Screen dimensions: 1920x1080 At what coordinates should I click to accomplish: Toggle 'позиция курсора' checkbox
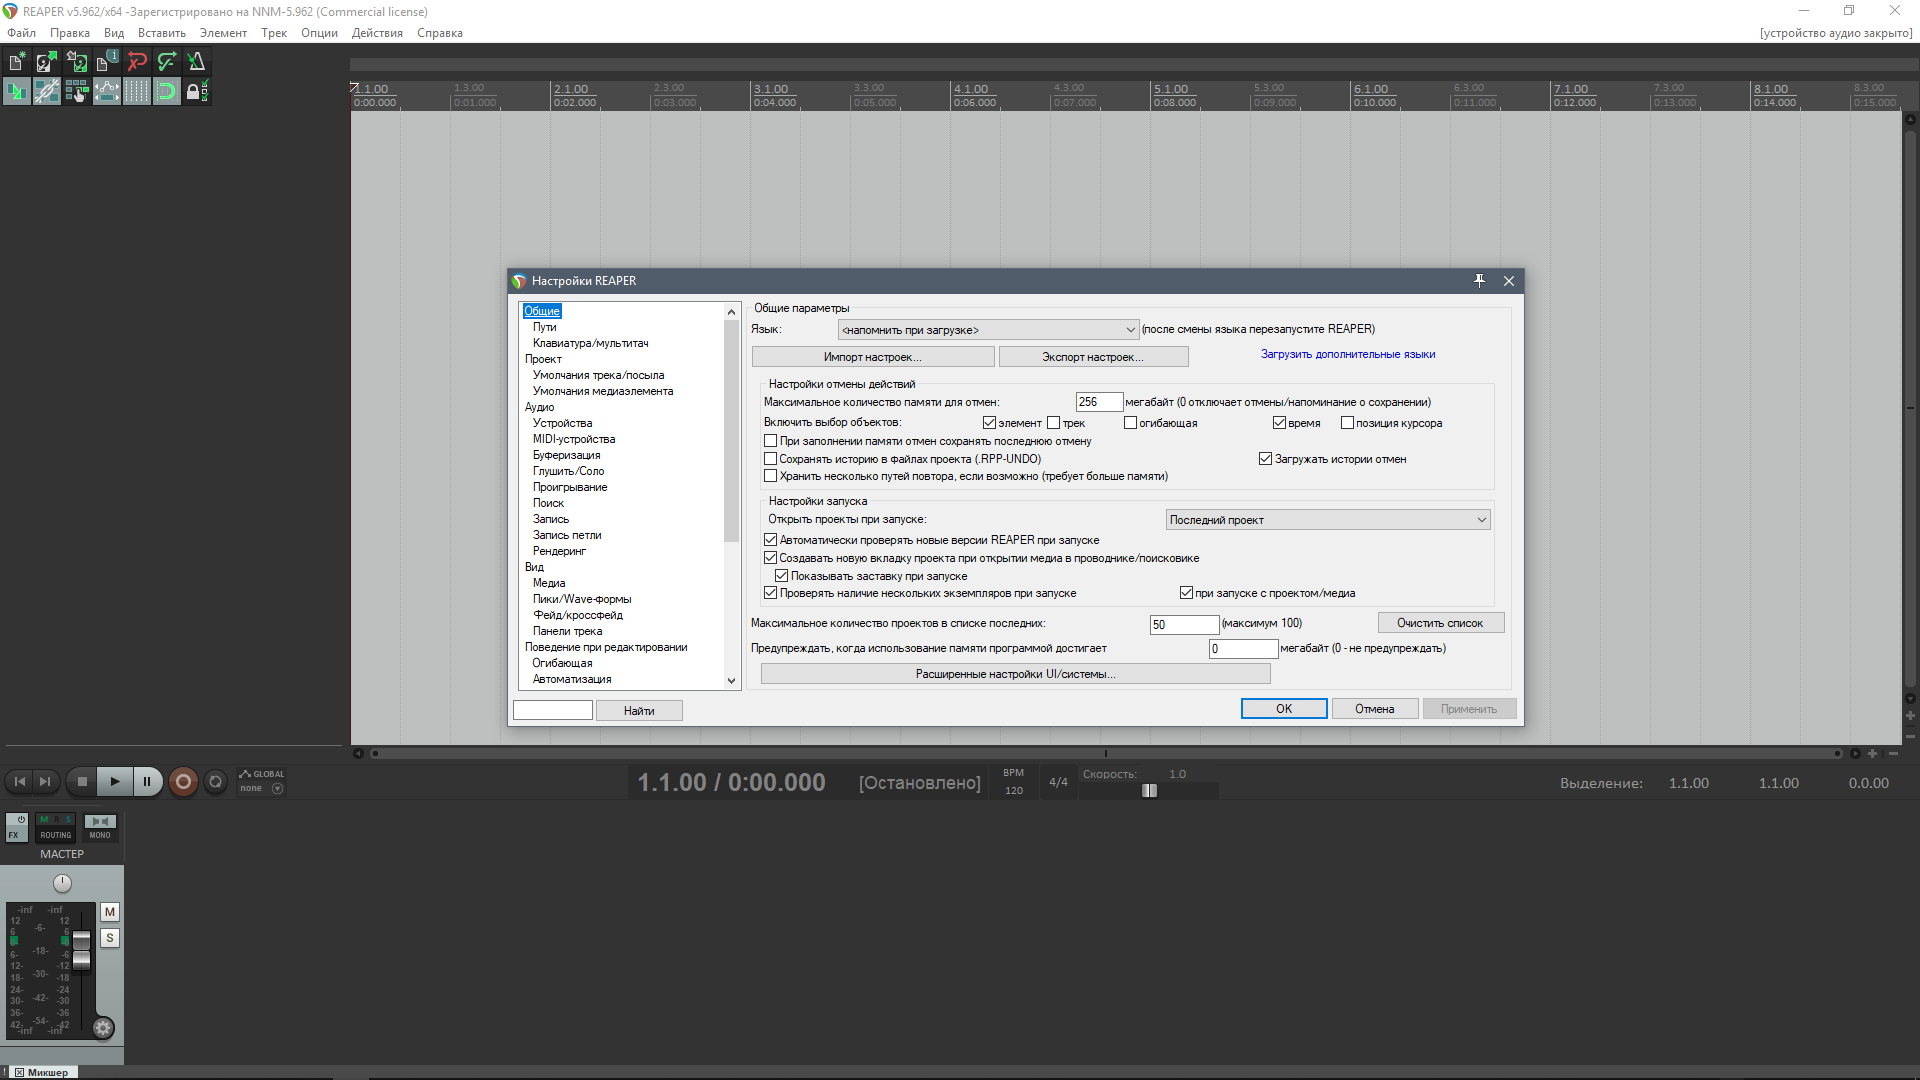coord(1347,423)
